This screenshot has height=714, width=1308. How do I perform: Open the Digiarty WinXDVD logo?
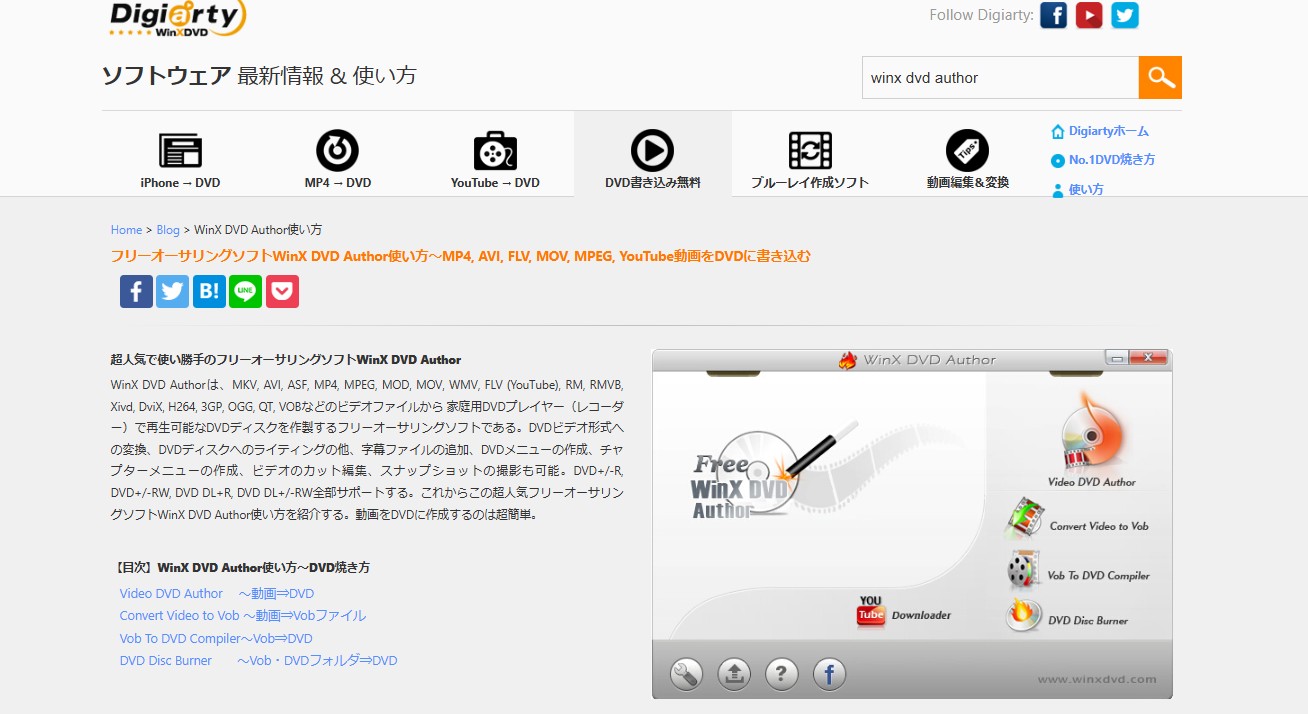[x=177, y=18]
